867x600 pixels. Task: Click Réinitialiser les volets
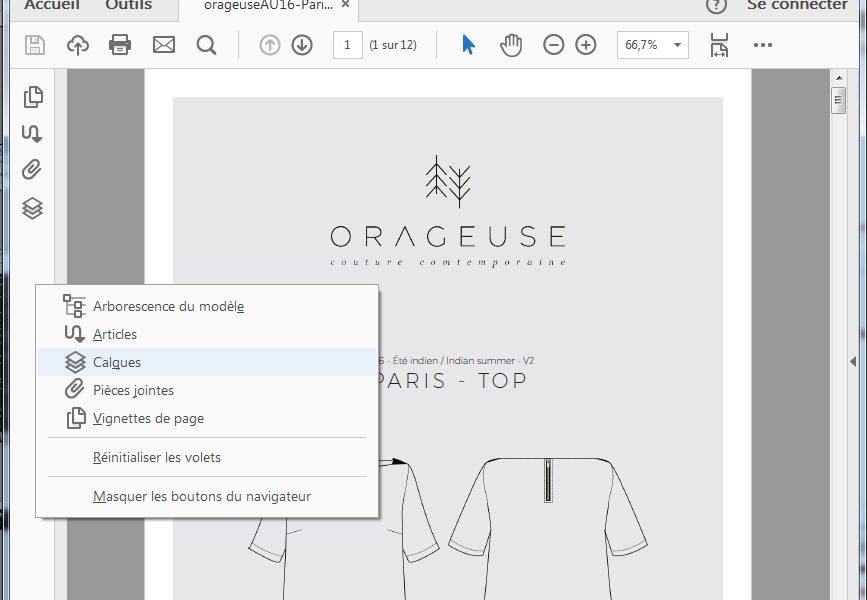(207, 457)
